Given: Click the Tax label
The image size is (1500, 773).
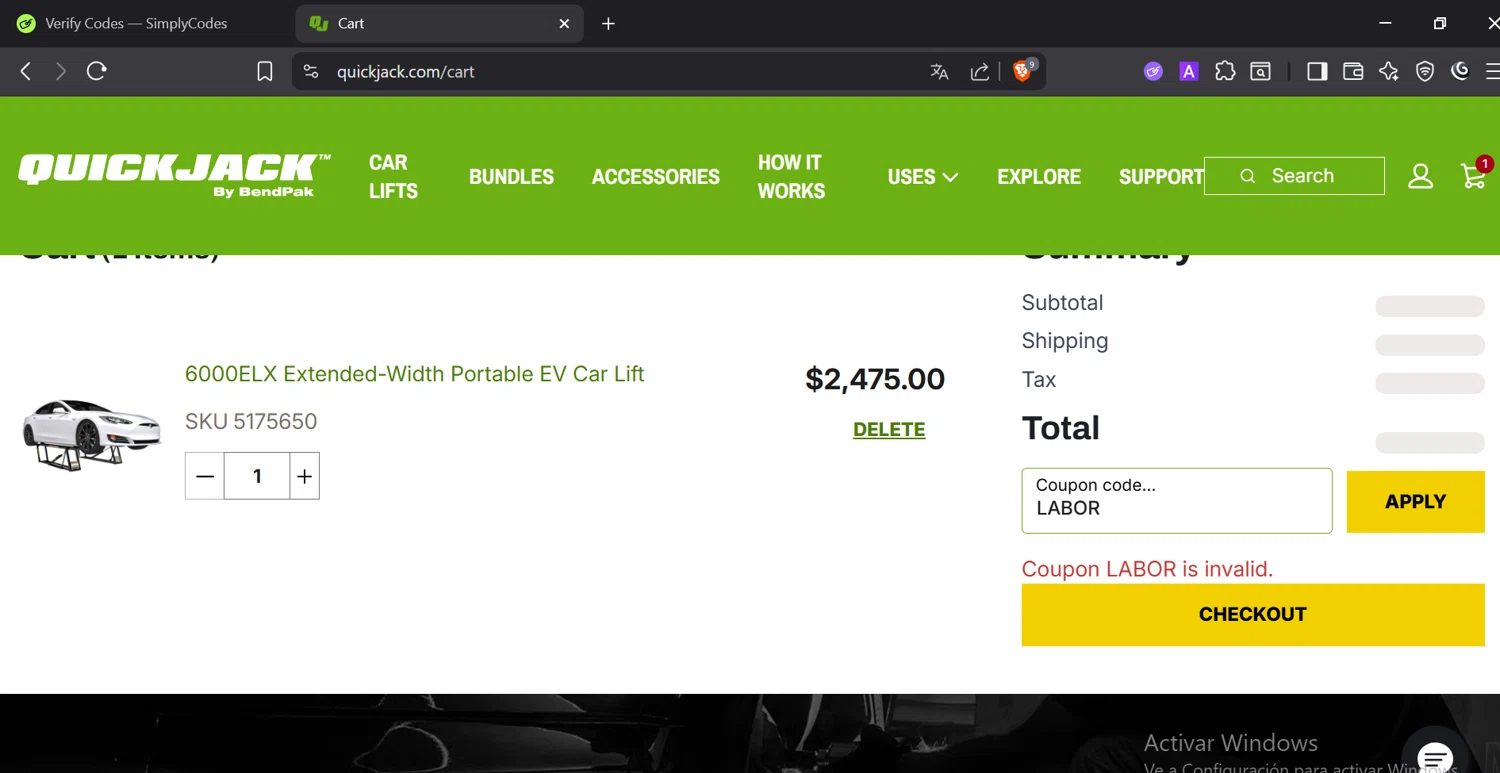Looking at the screenshot, I should click(1039, 379).
